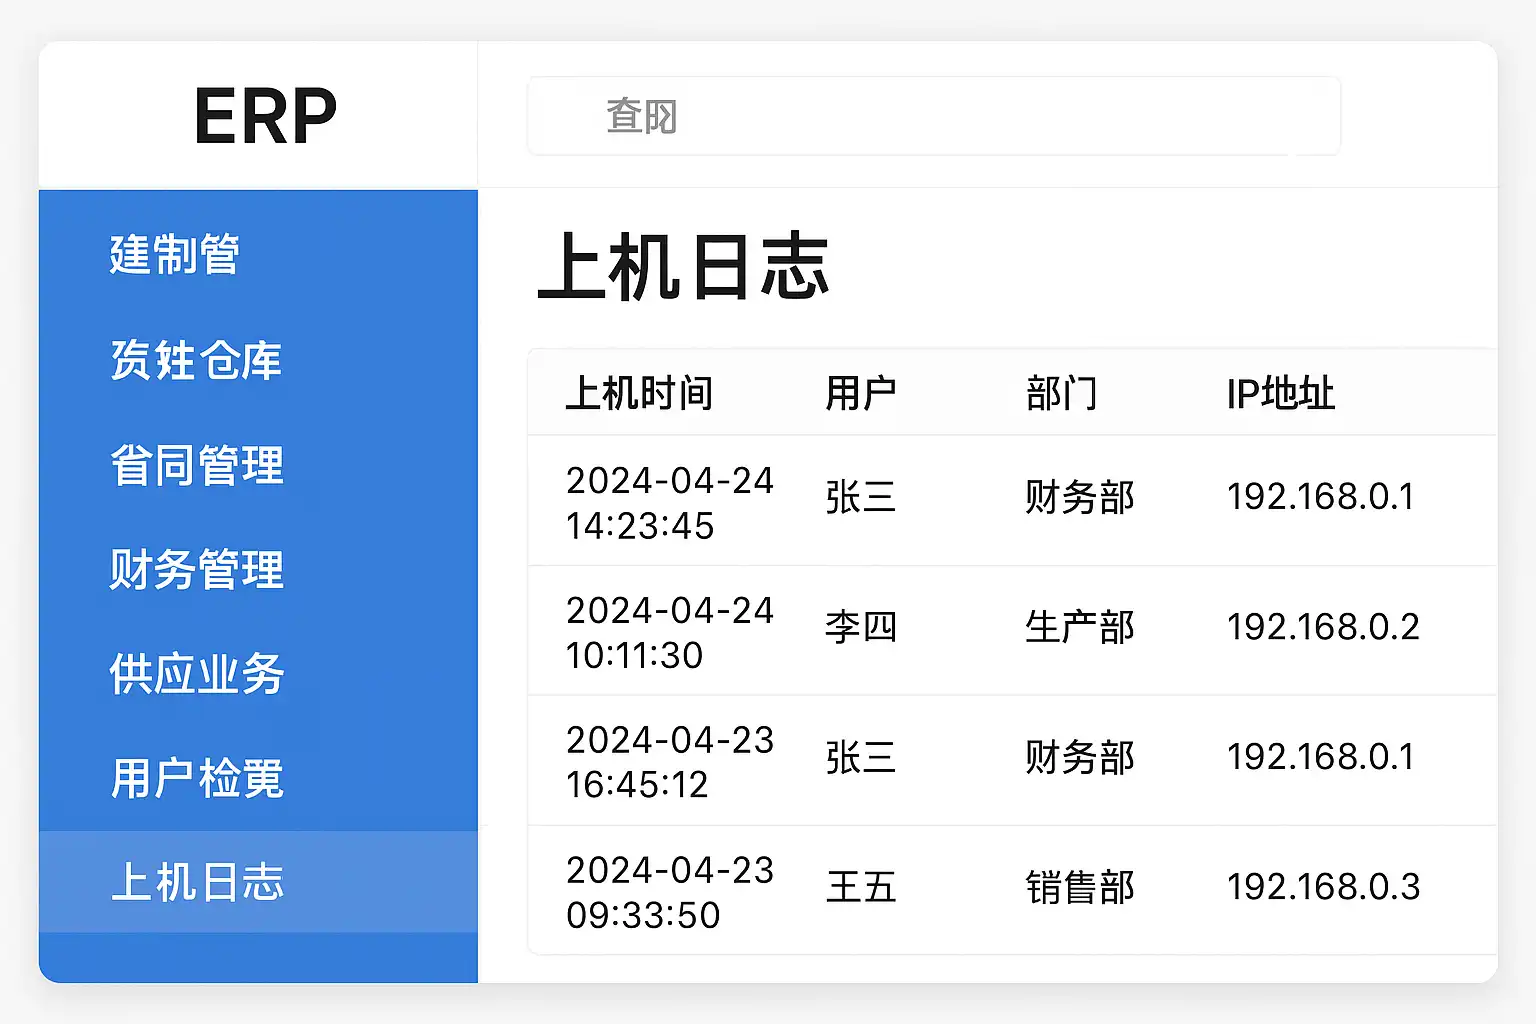Select 供应业务 in the sidebar menu
The image size is (1536, 1024).
tap(197, 673)
